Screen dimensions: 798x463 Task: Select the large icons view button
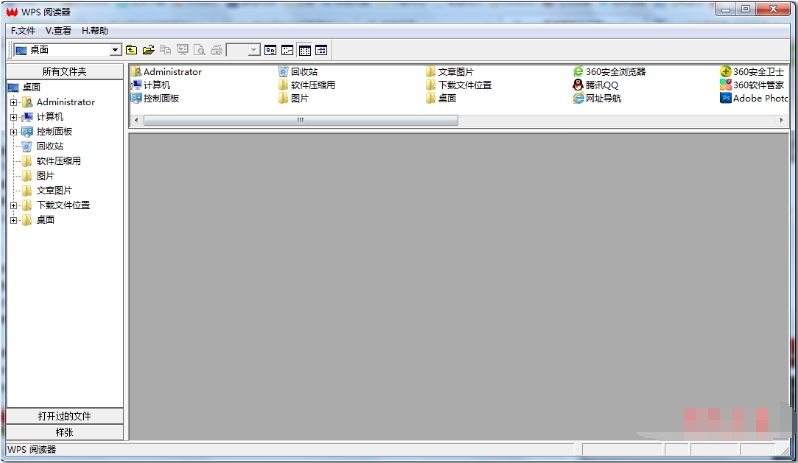(270, 49)
